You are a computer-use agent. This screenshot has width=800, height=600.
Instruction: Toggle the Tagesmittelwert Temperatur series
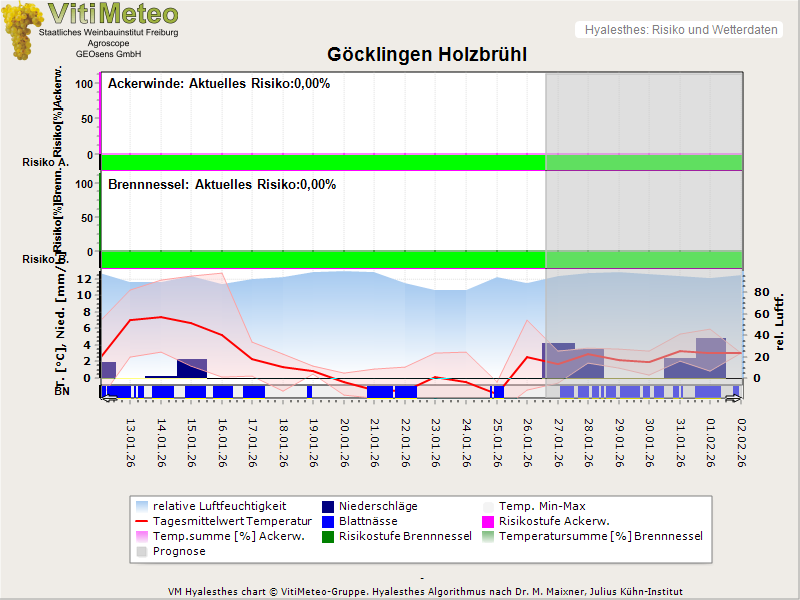pyautogui.click(x=140, y=521)
